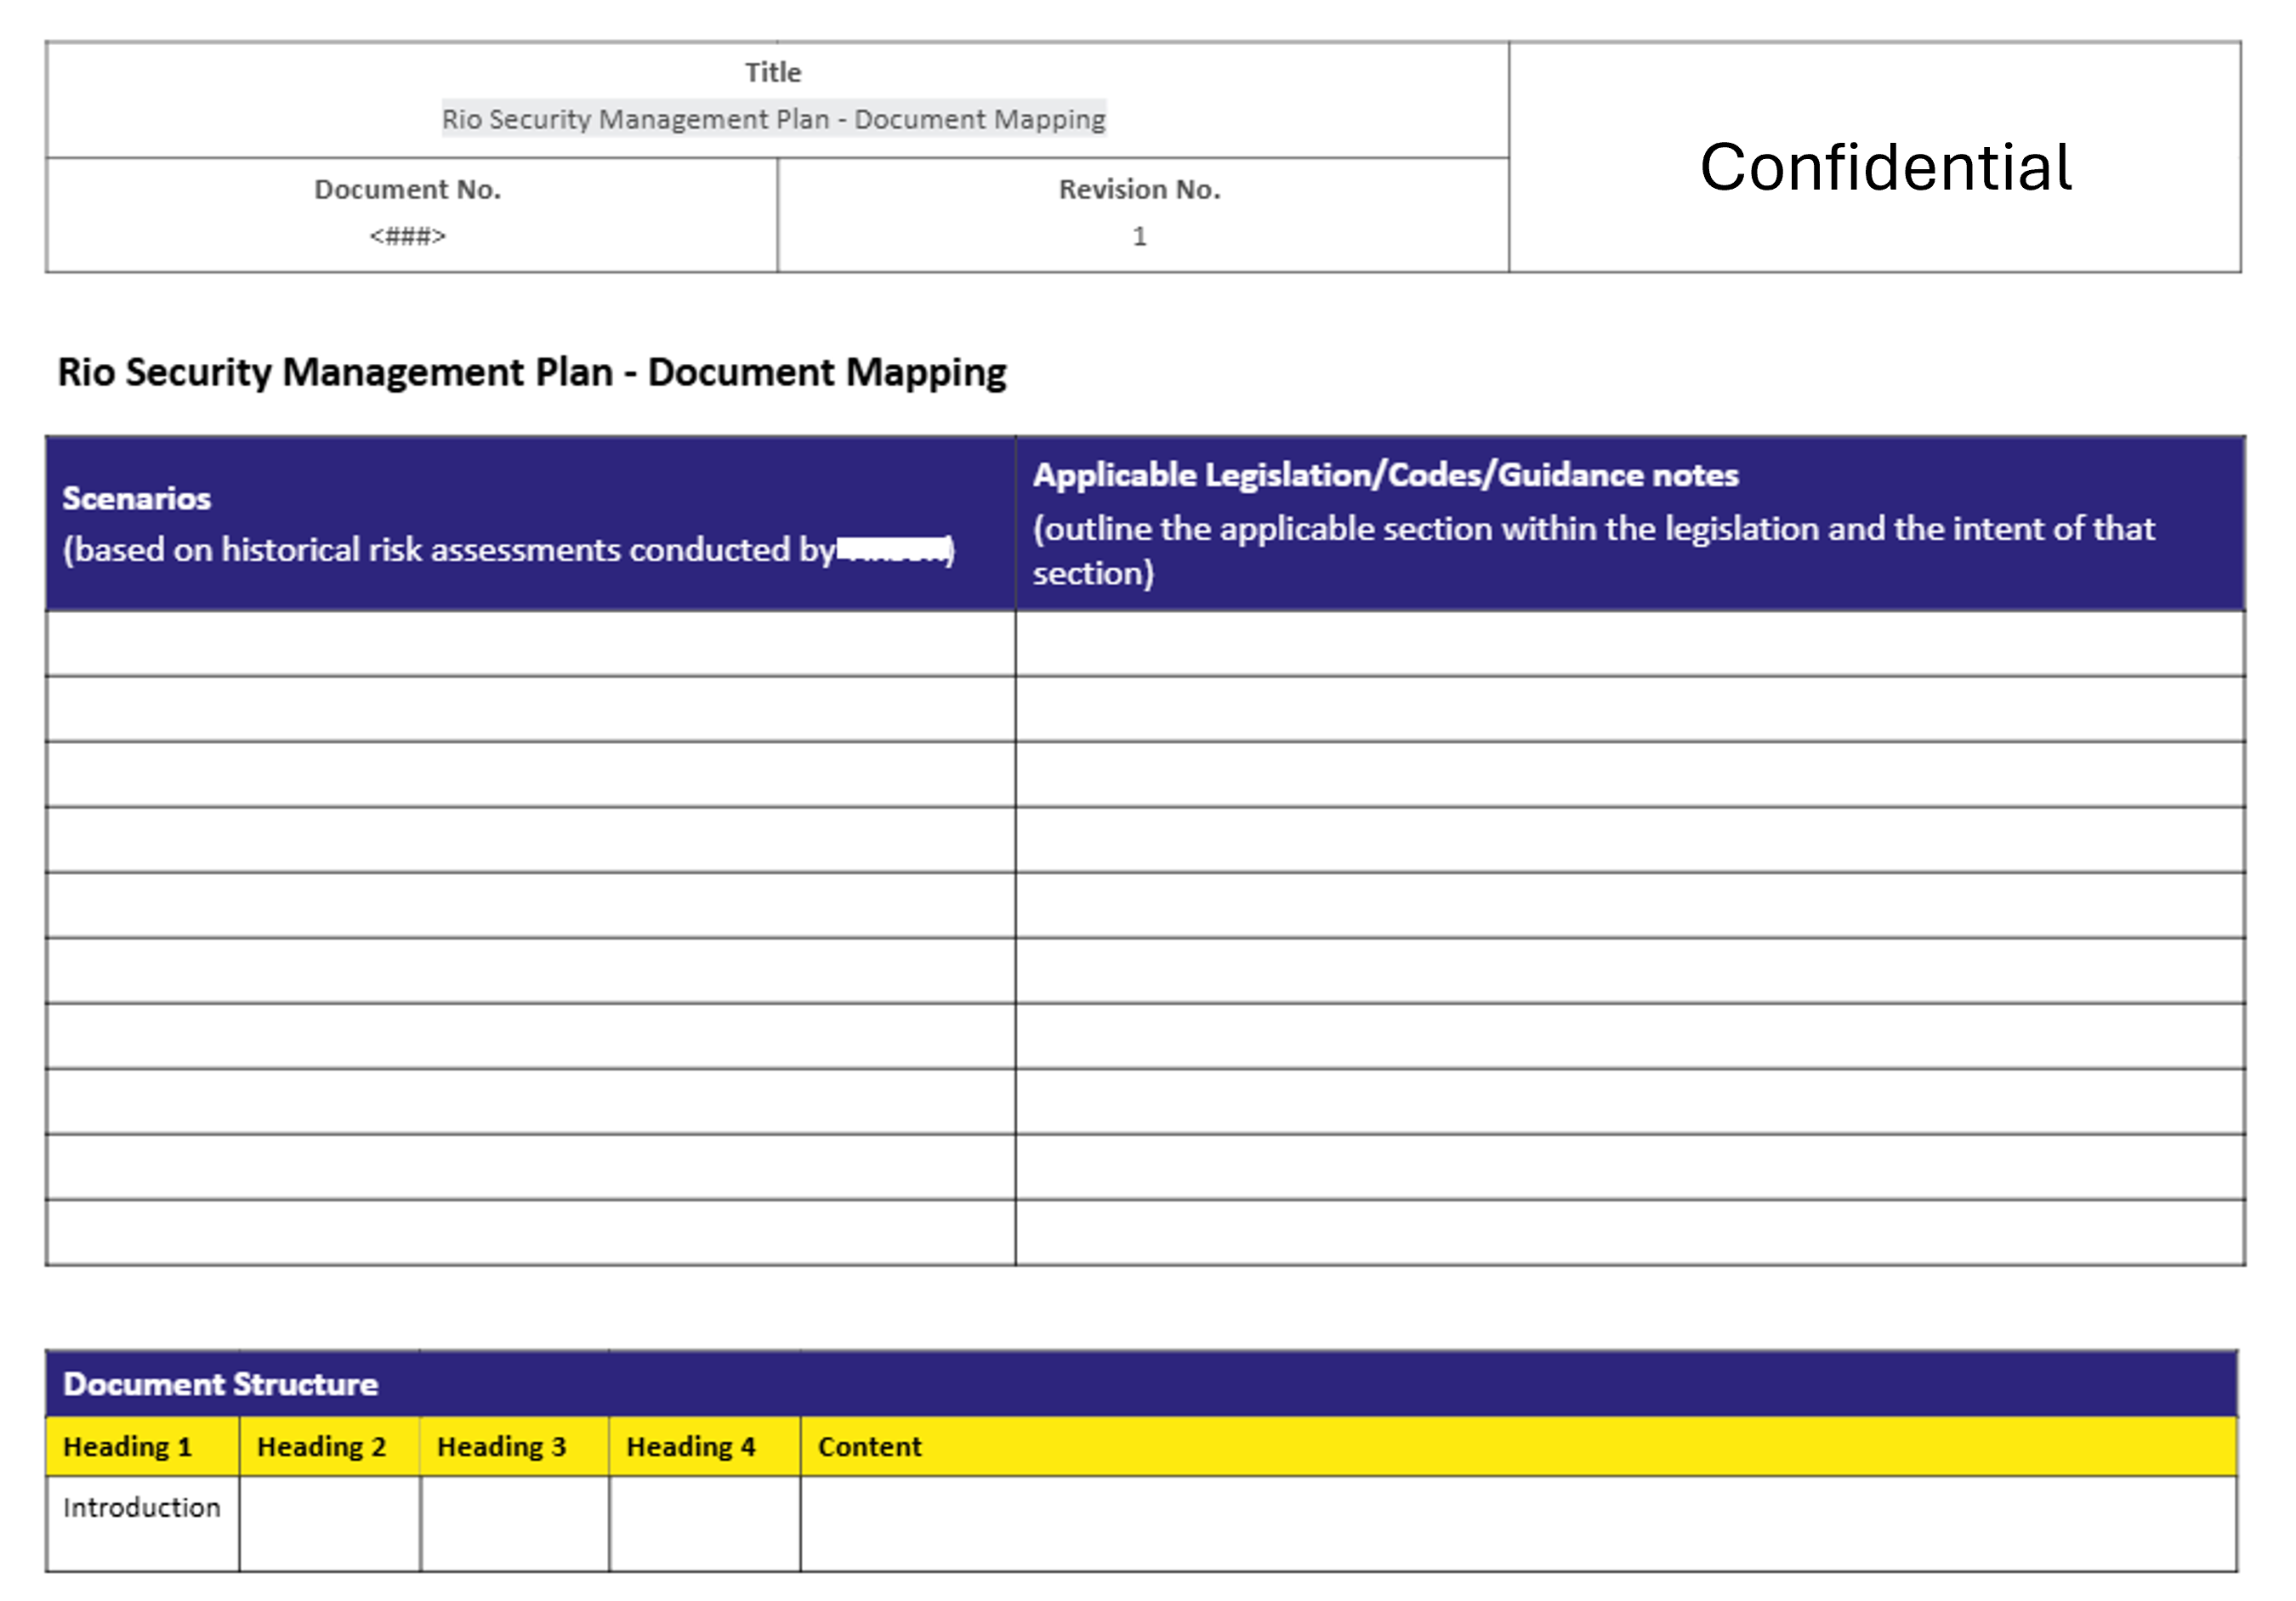2296x1601 pixels.
Task: Click the Applicable Legislation/Codes/Guidance notes header
Action: click(1385, 475)
